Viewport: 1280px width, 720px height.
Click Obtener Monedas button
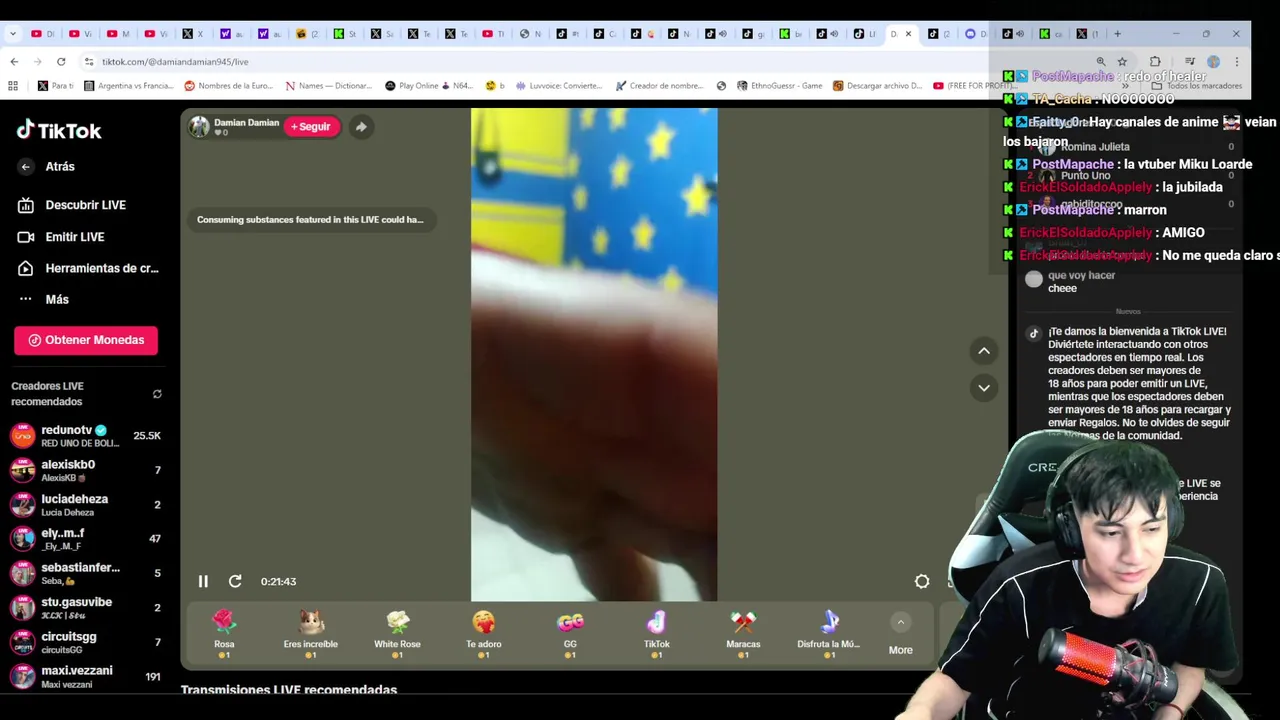pos(86,340)
